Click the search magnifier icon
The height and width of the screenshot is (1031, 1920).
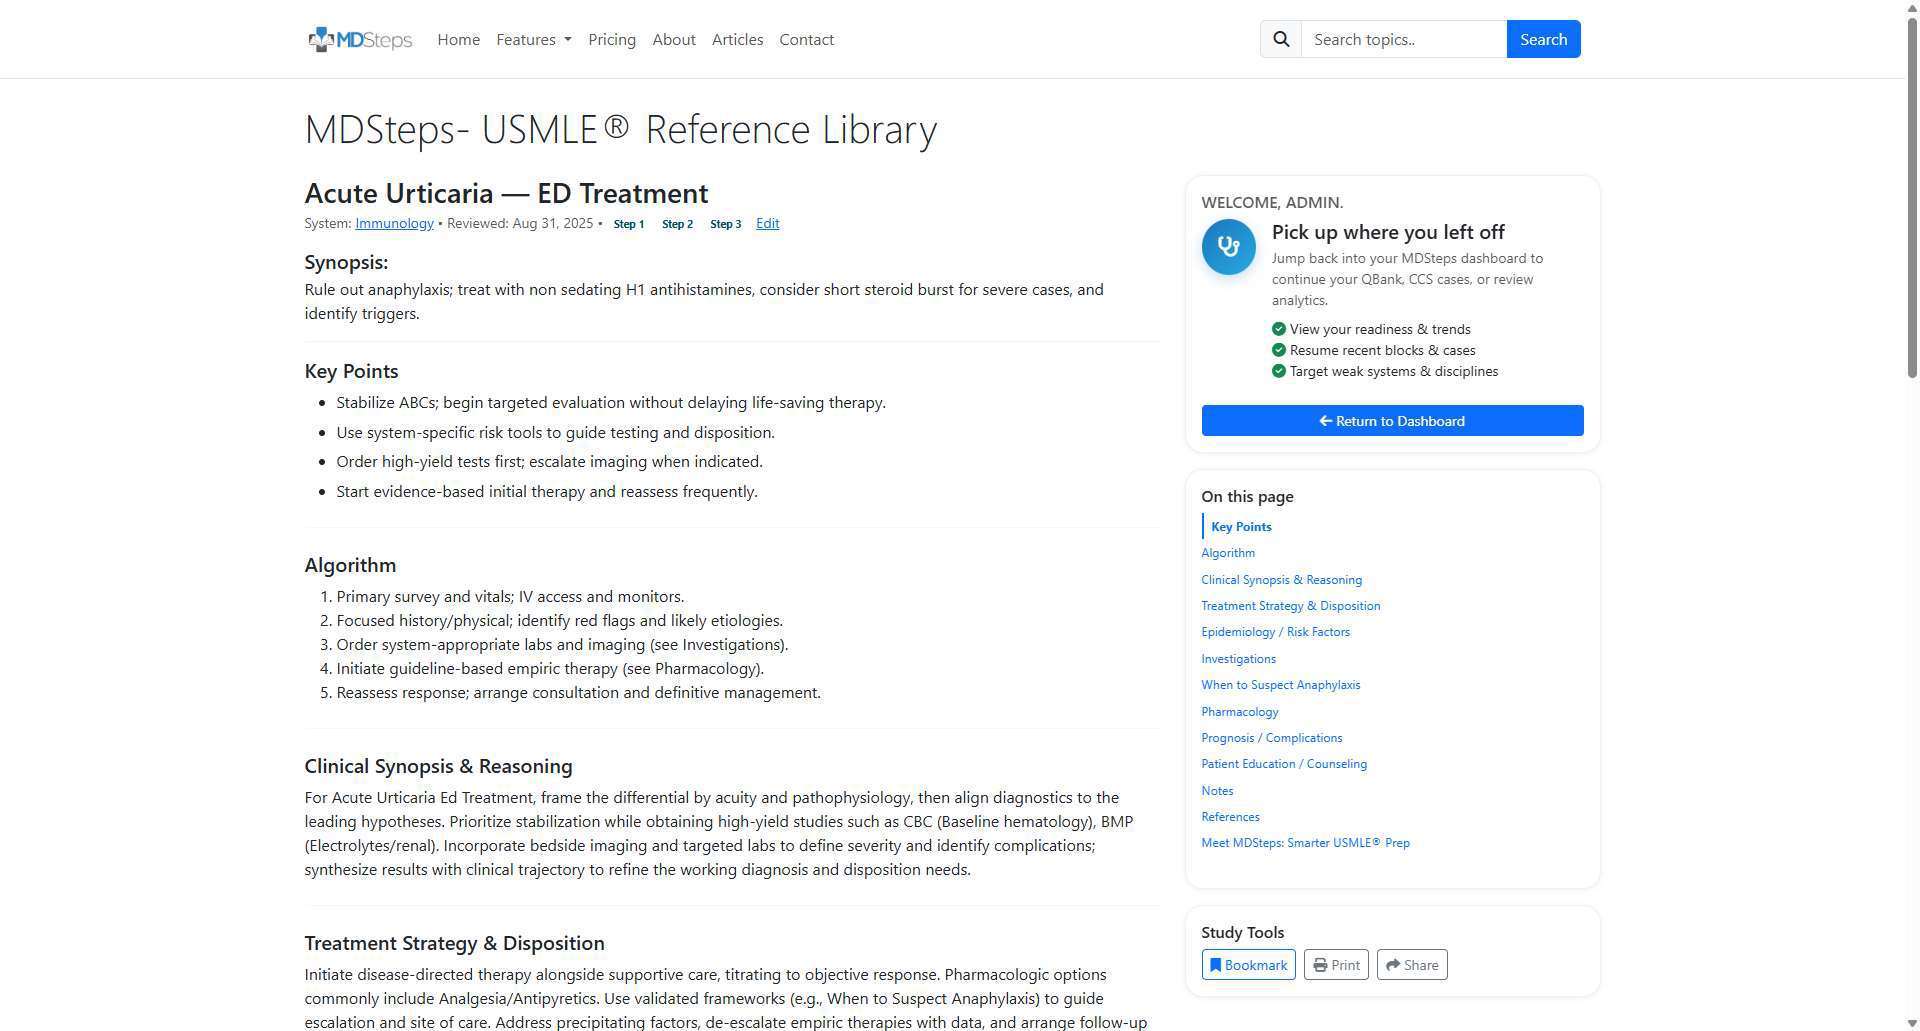pyautogui.click(x=1281, y=38)
